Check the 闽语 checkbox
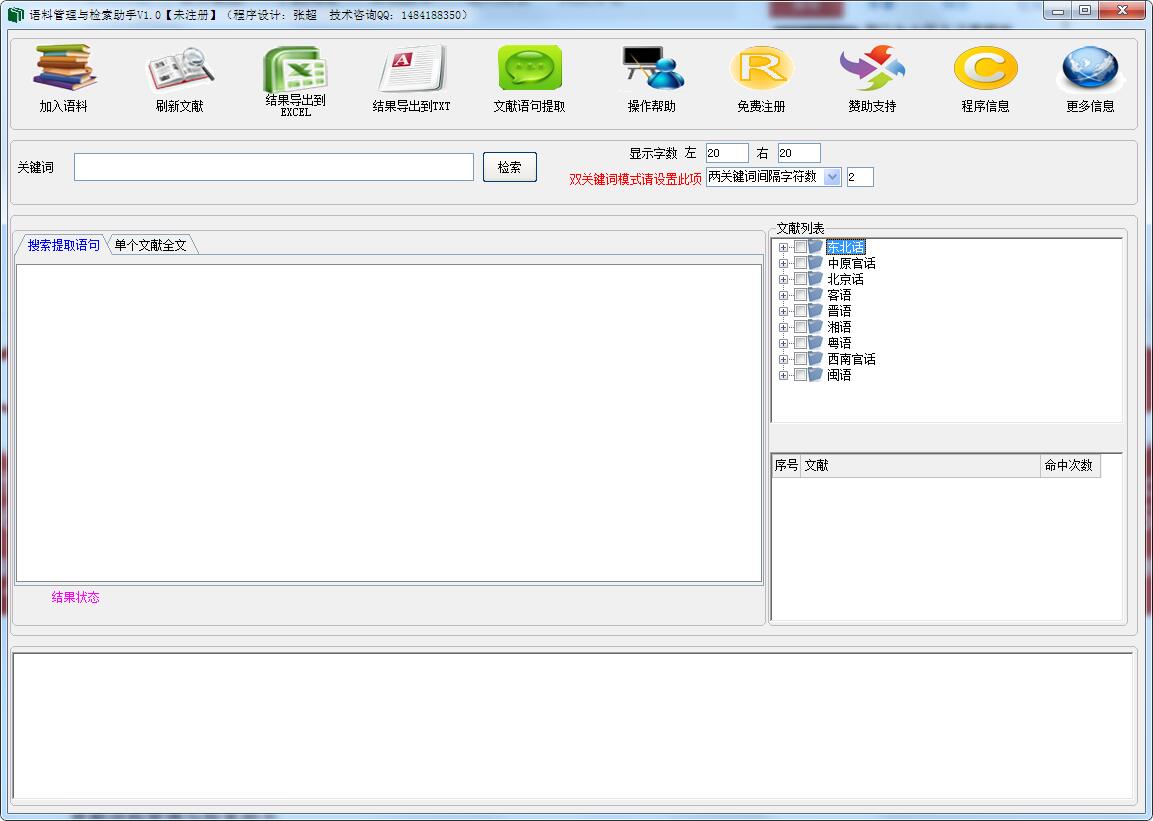 point(800,375)
